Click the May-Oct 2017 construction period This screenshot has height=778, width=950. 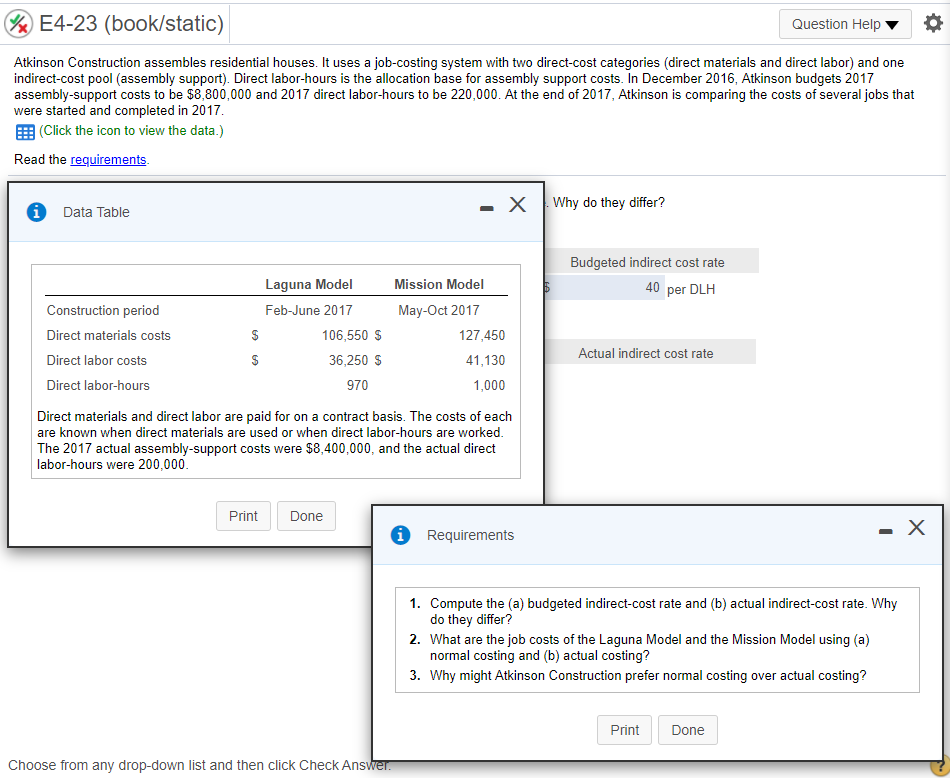click(x=439, y=310)
